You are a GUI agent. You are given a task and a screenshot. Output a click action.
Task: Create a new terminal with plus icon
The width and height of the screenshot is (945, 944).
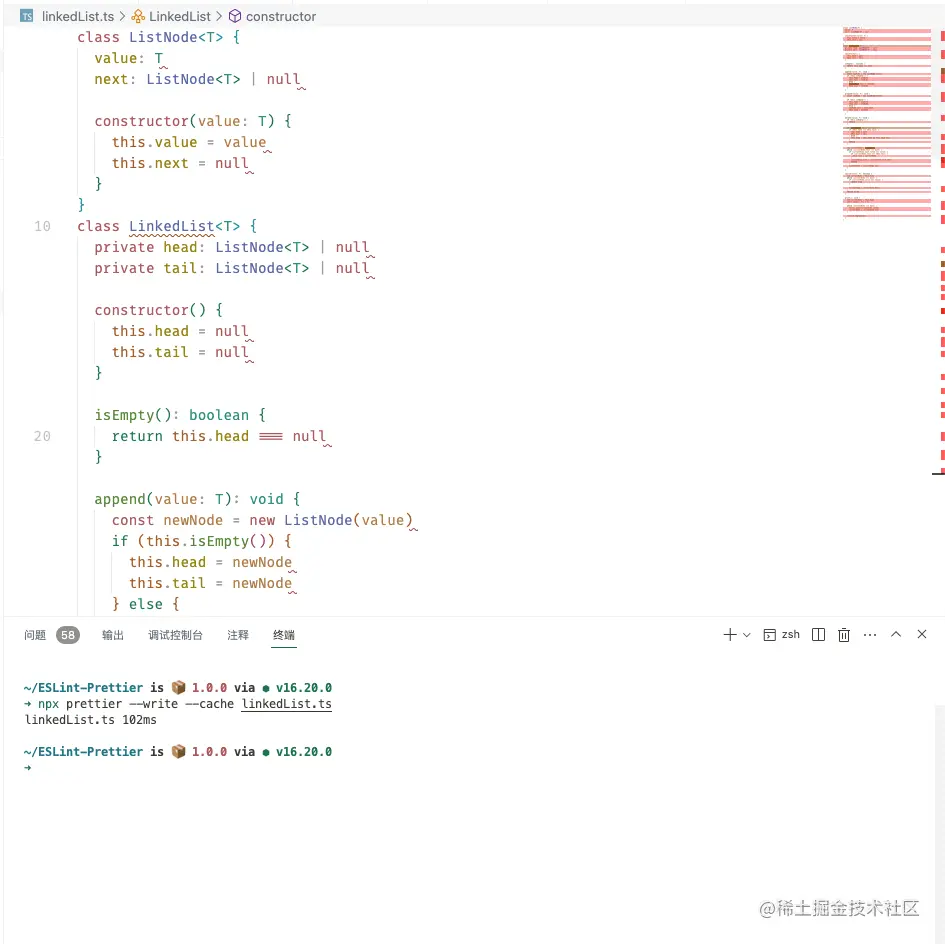[x=730, y=635]
